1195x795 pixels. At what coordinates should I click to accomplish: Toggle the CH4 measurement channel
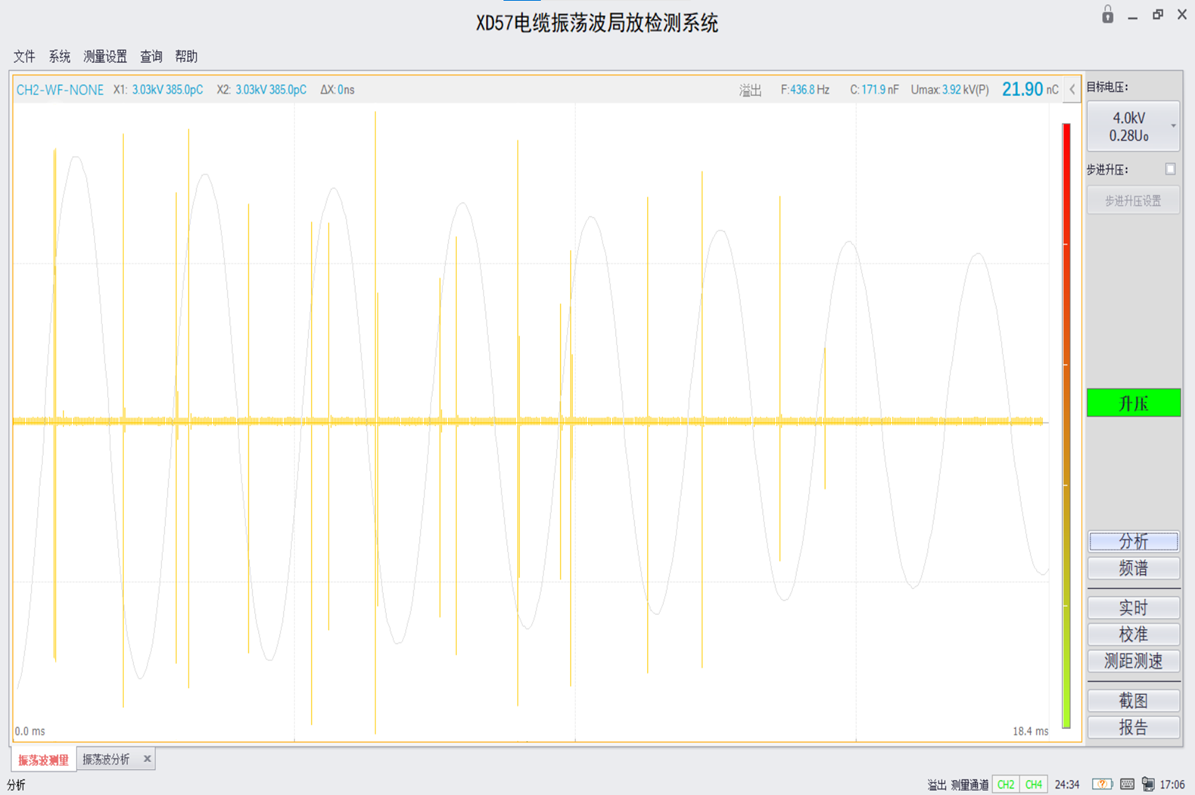[x=1033, y=785]
